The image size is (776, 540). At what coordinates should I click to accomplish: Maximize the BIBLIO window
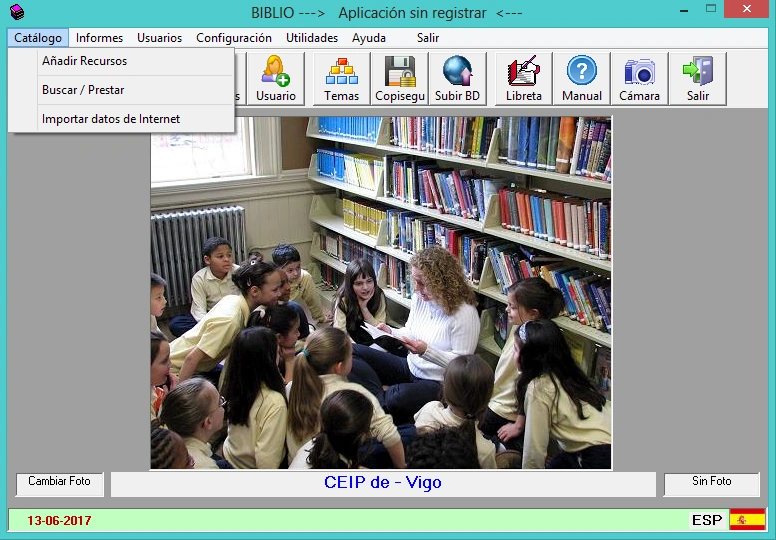pyautogui.click(x=711, y=9)
